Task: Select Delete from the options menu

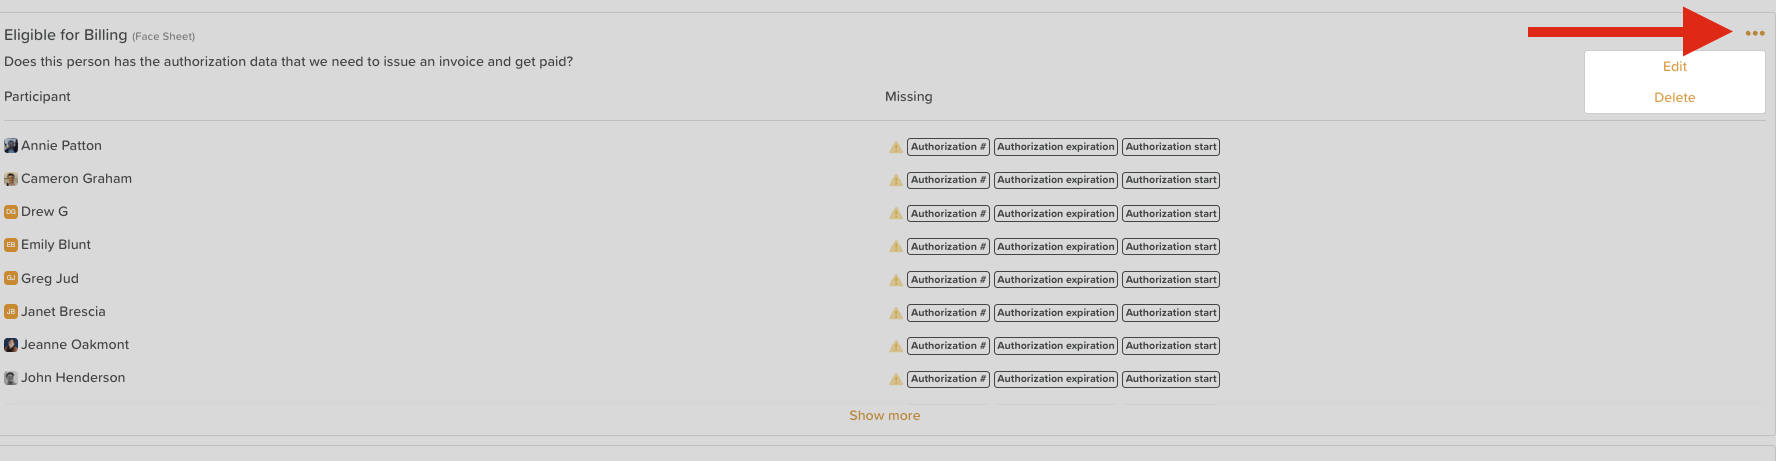Action: 1674,98
